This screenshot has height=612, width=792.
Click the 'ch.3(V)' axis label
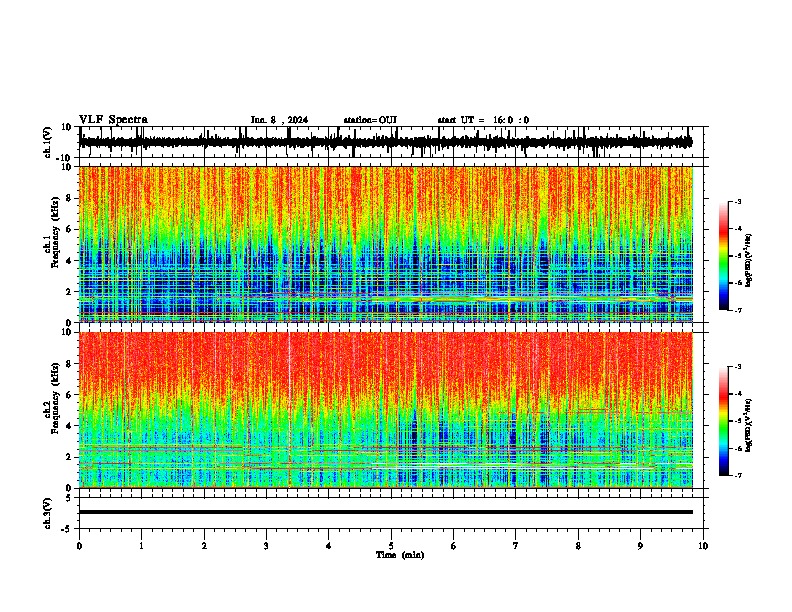point(48,513)
